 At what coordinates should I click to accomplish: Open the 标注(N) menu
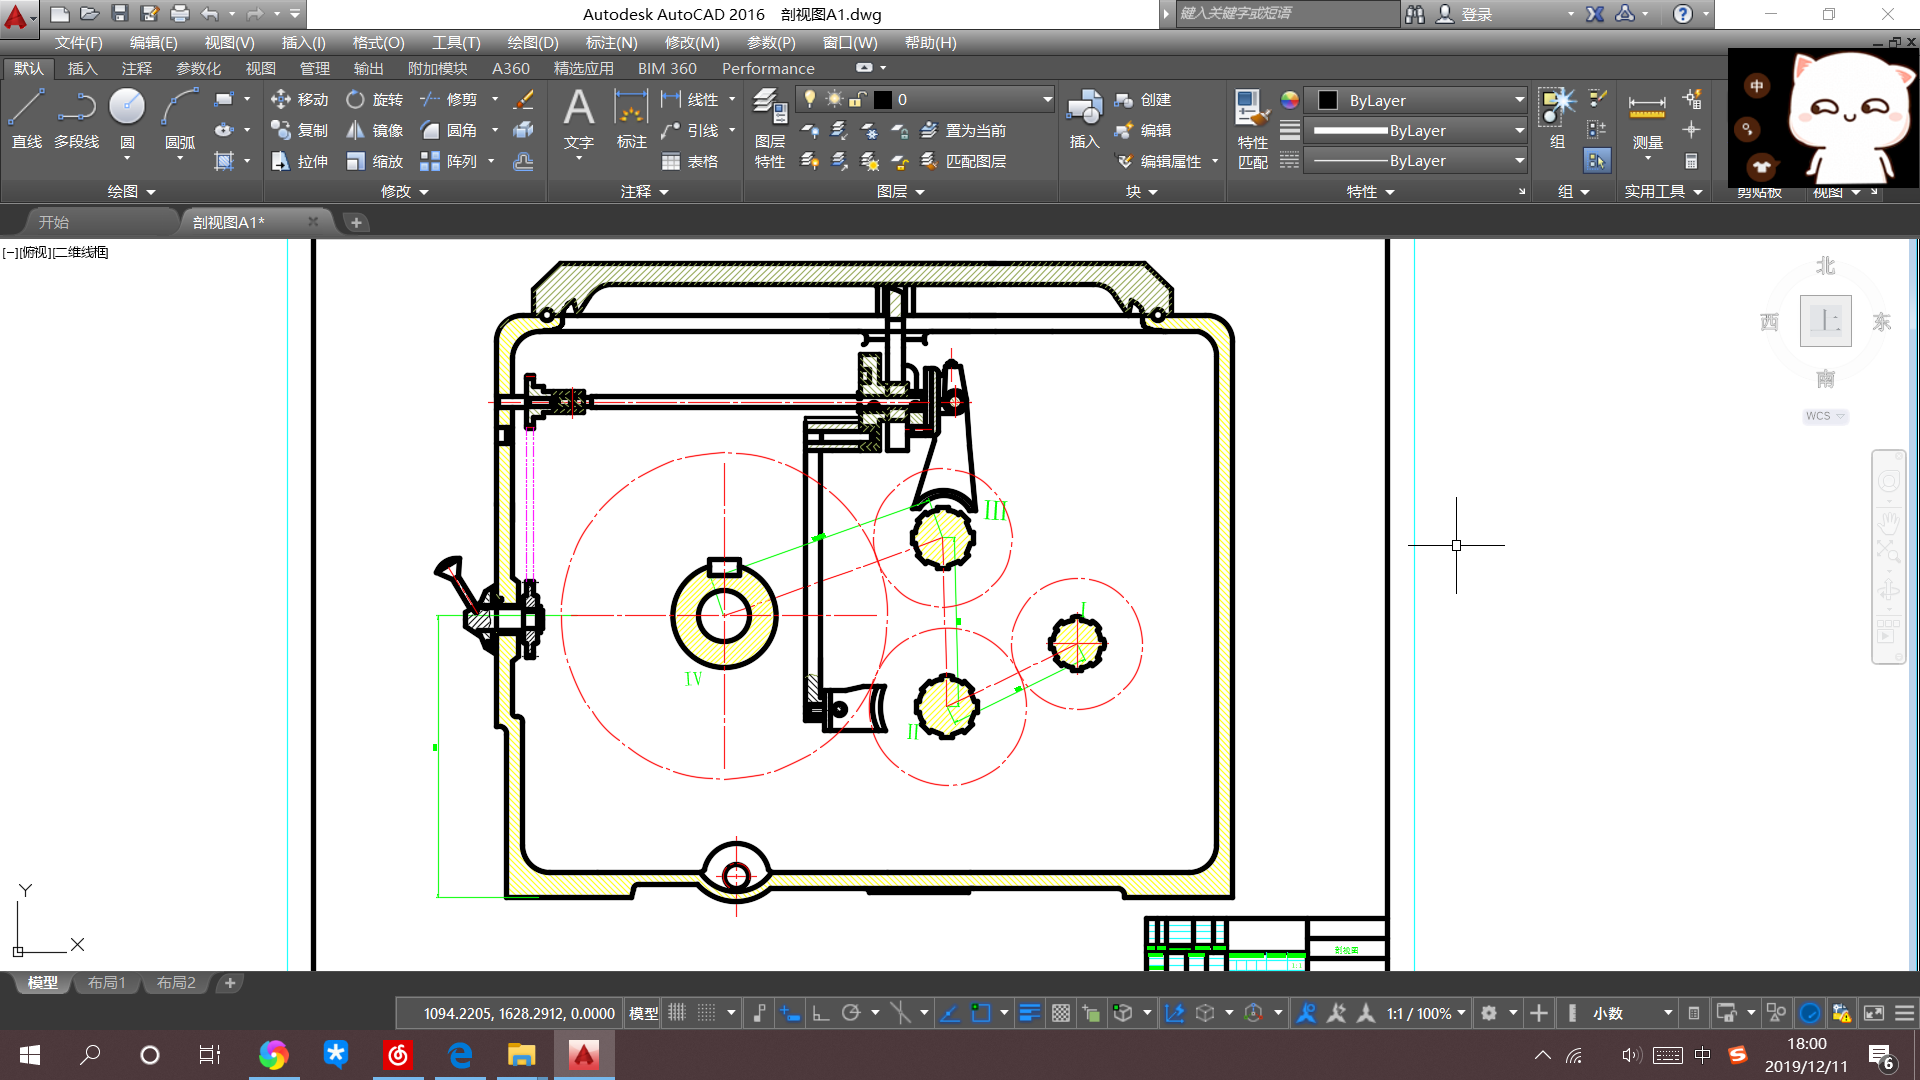coord(611,42)
